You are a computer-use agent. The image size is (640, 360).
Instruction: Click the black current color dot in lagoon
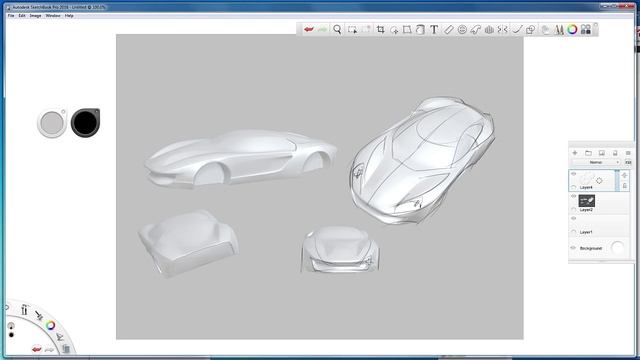[11, 335]
